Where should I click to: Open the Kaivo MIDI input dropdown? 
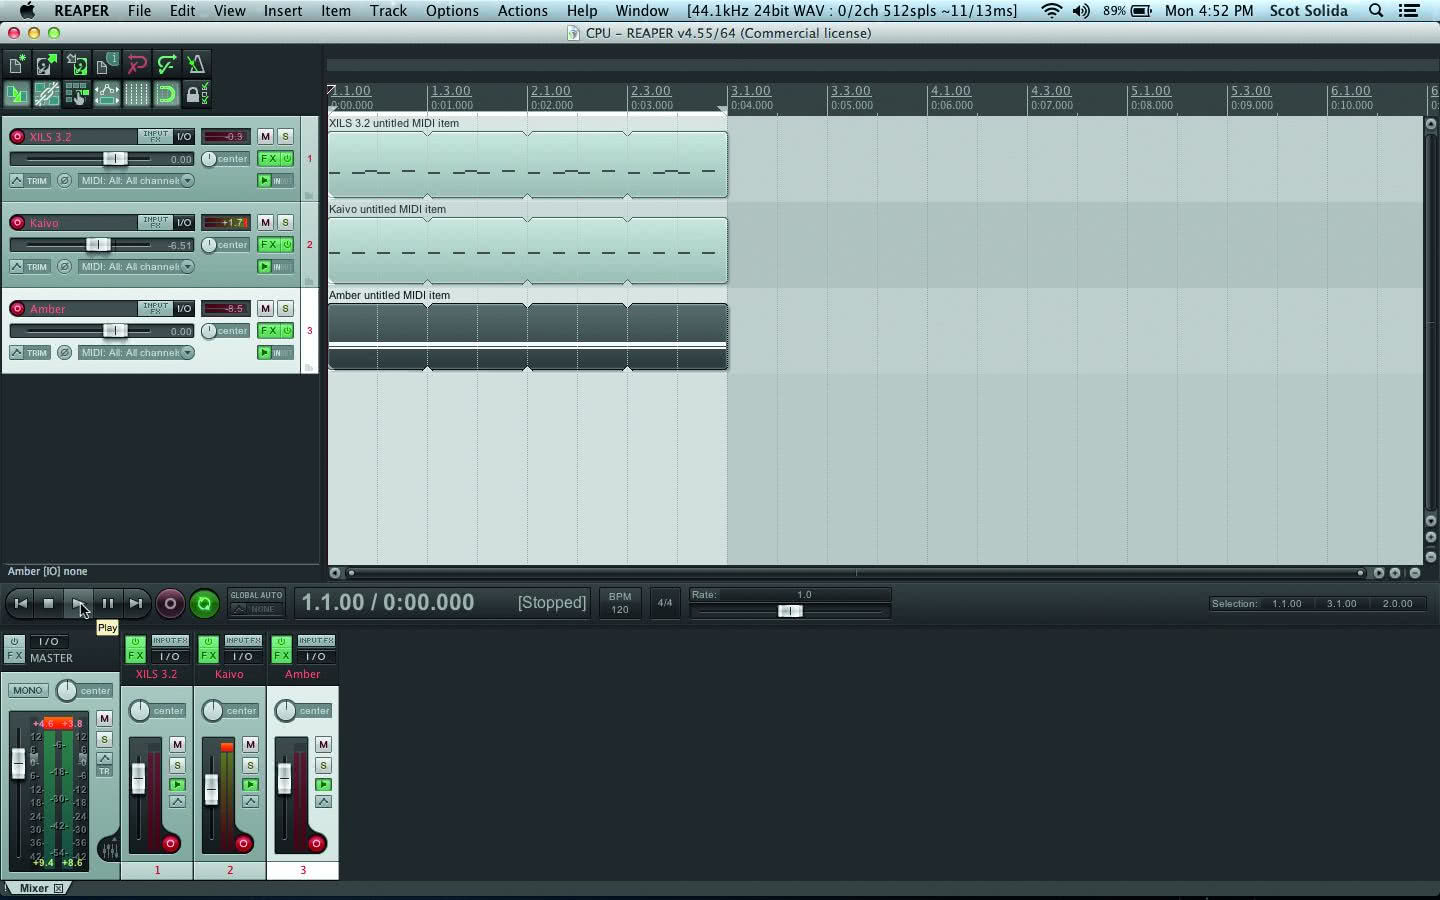[x=137, y=267]
